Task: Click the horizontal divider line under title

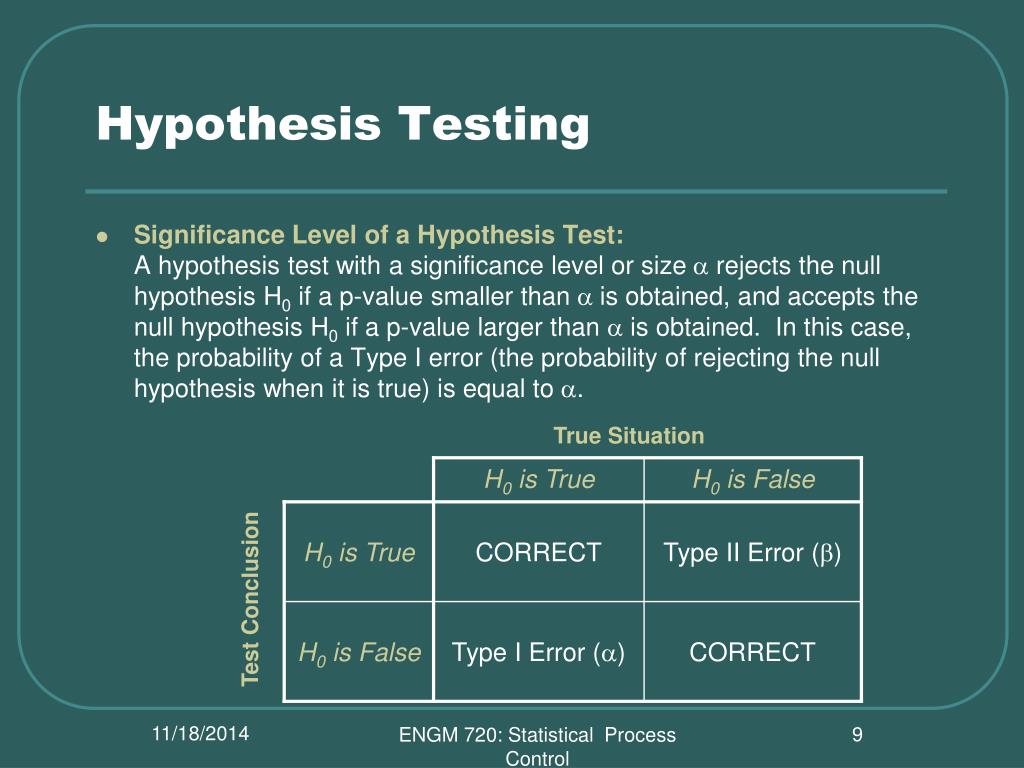Action: coord(516,191)
